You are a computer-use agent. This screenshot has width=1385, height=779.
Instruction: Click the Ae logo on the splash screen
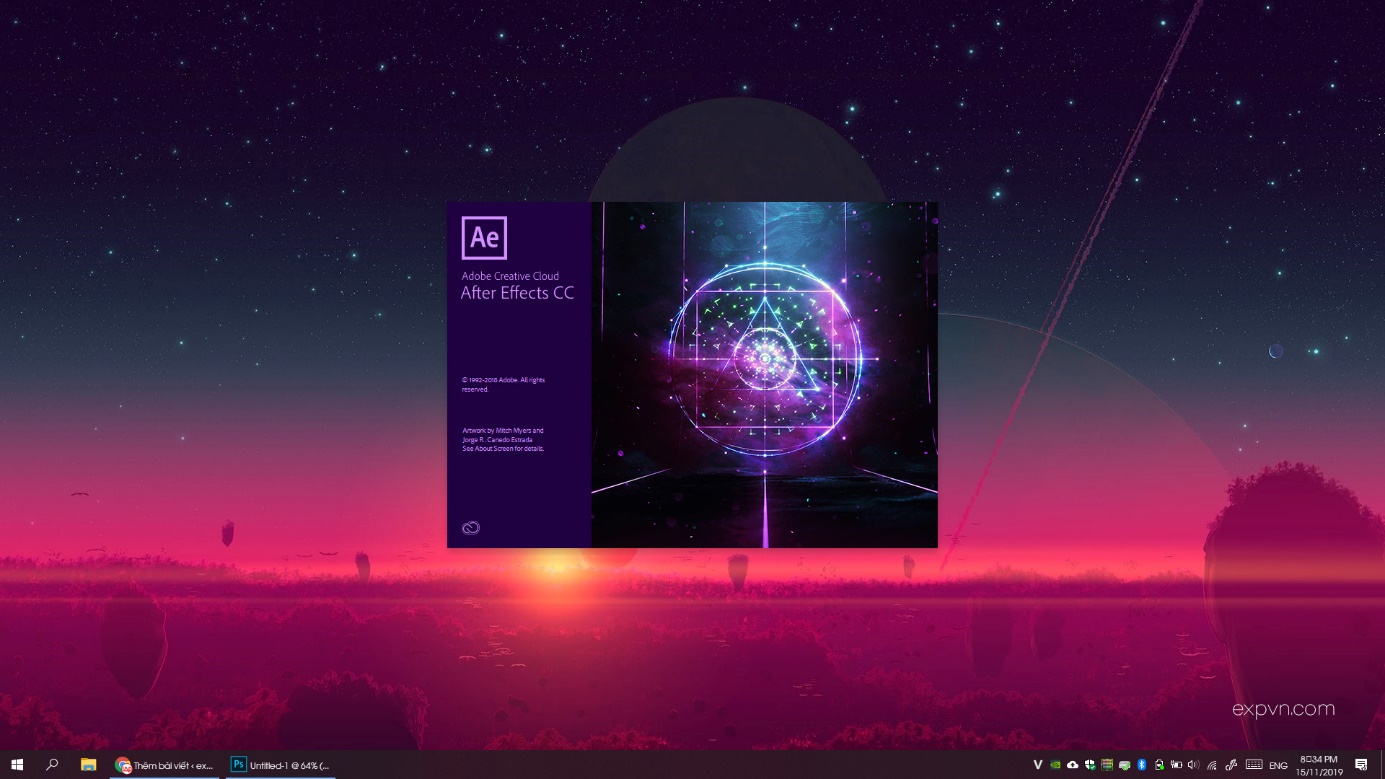coord(484,237)
